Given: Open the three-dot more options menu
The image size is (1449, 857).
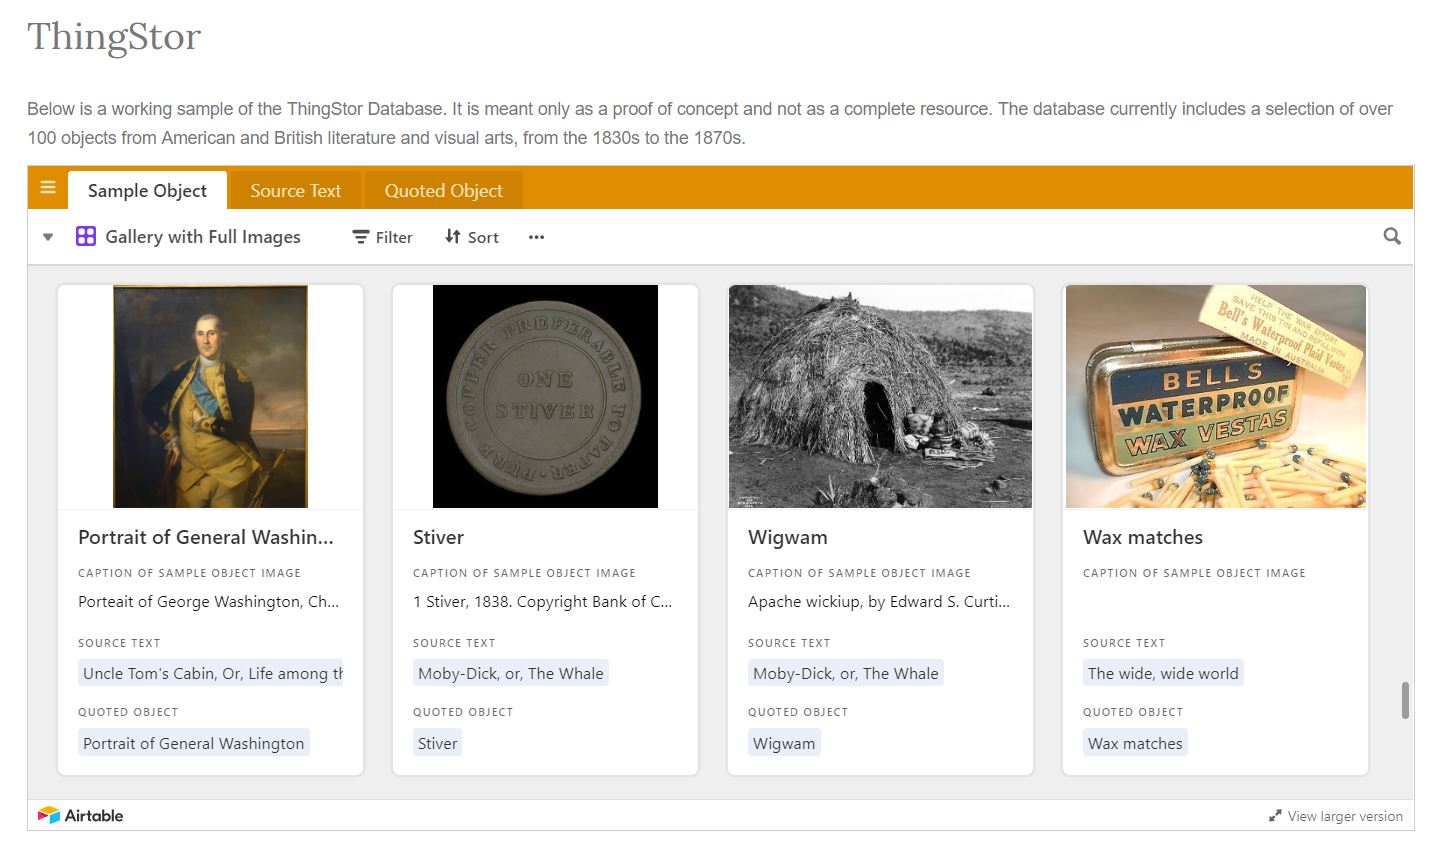Looking at the screenshot, I should [x=536, y=237].
